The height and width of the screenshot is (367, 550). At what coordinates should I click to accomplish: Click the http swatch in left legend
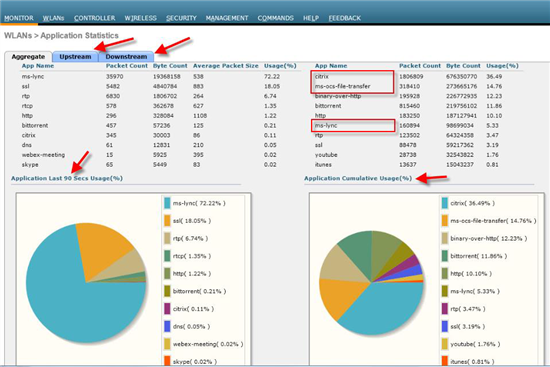[x=167, y=273]
